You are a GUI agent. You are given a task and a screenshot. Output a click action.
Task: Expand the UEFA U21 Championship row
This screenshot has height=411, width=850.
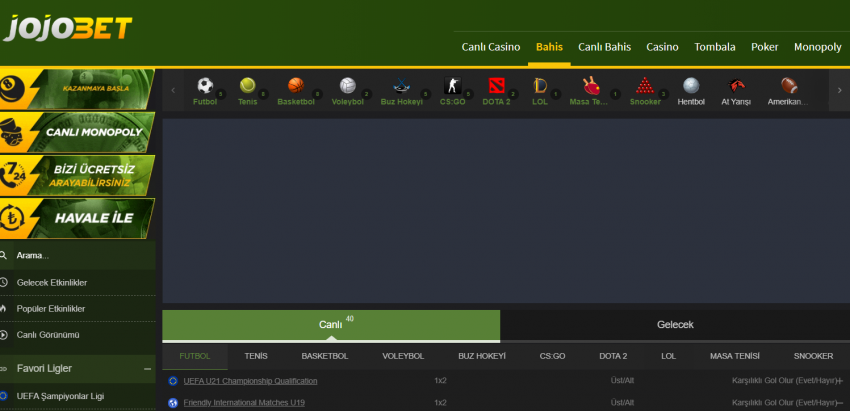click(840, 381)
